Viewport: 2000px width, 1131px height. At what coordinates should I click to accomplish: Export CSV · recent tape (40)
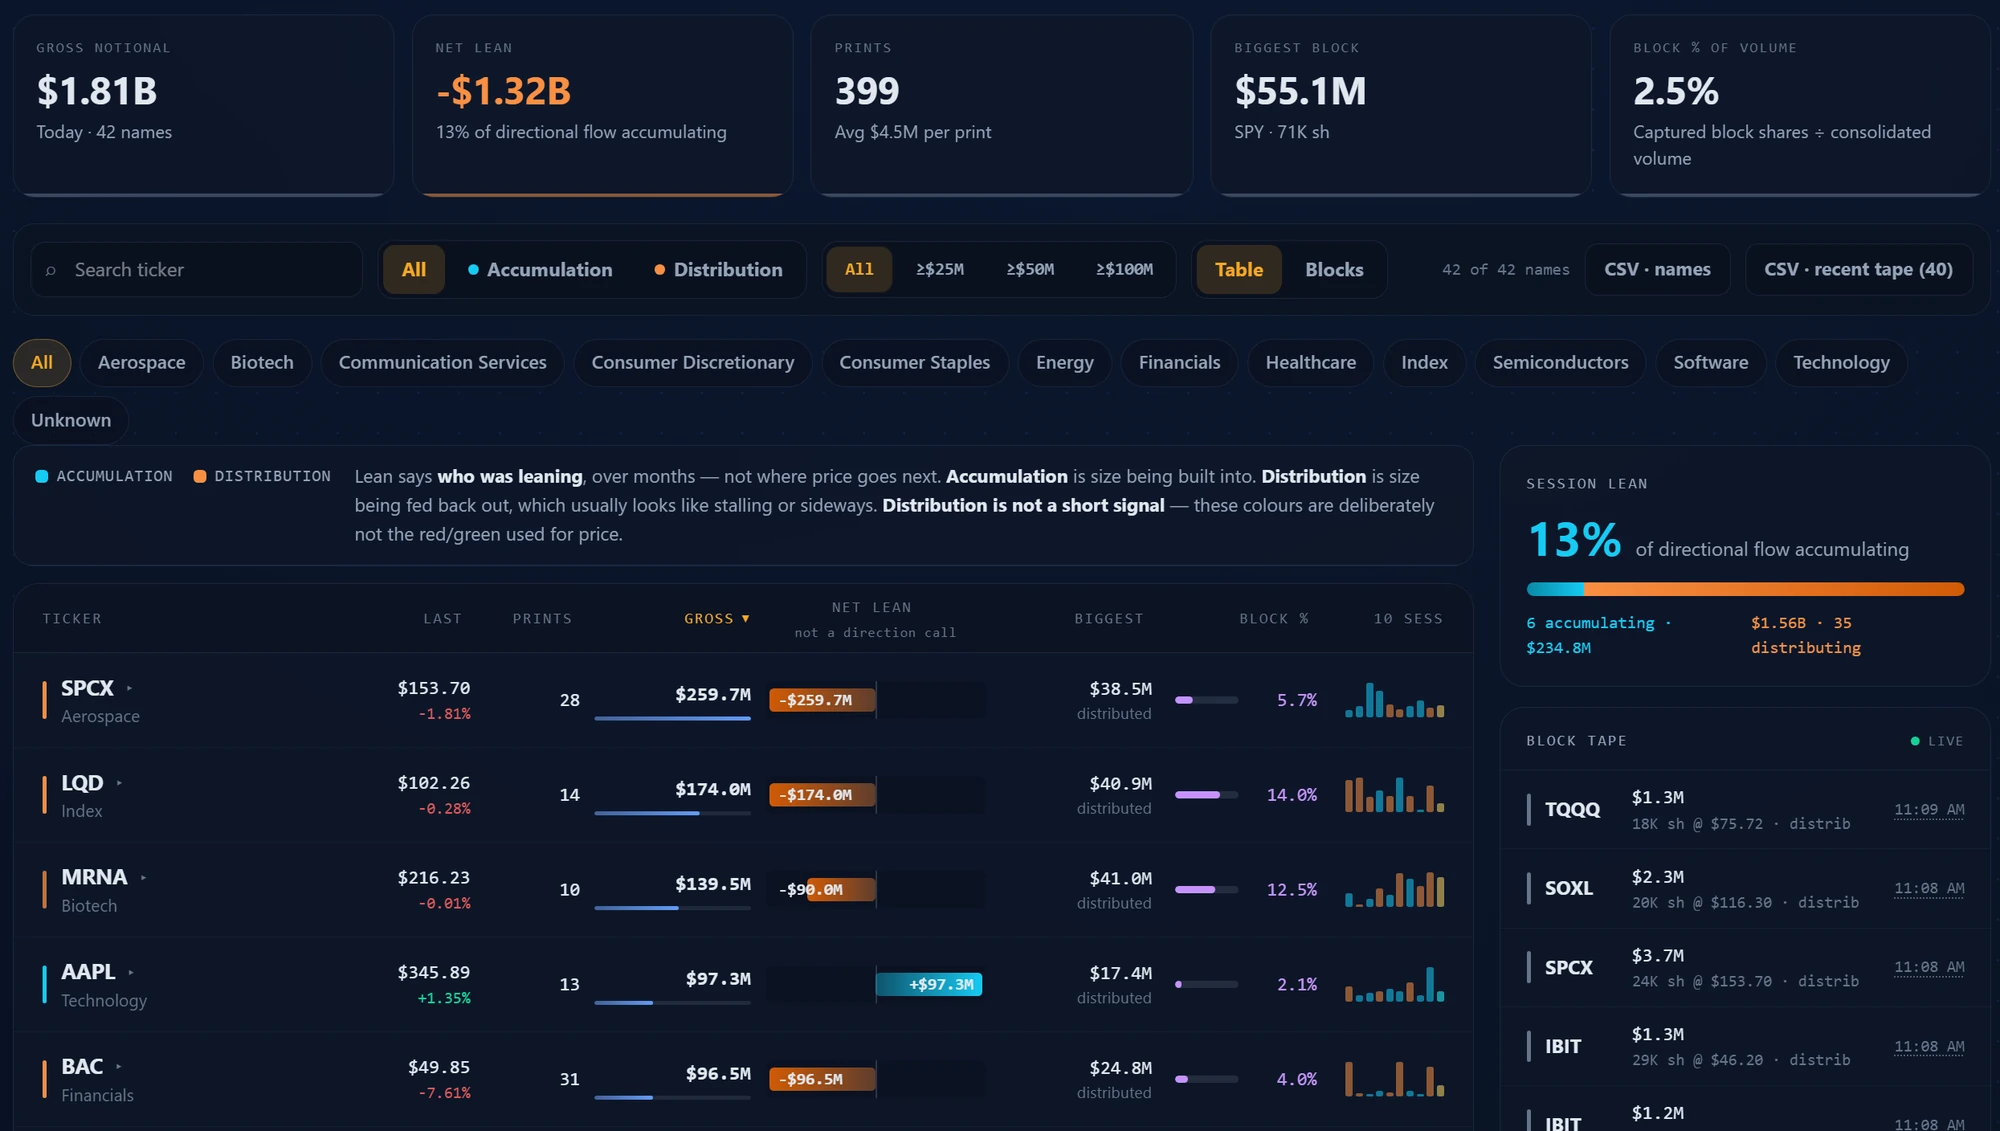coord(1858,270)
